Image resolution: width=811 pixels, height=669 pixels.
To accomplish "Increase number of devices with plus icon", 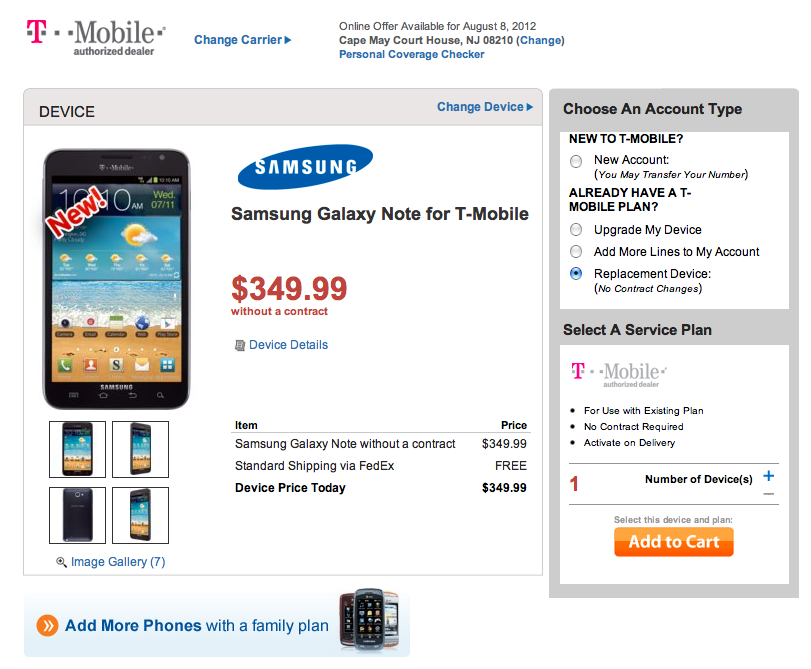I will click(768, 476).
